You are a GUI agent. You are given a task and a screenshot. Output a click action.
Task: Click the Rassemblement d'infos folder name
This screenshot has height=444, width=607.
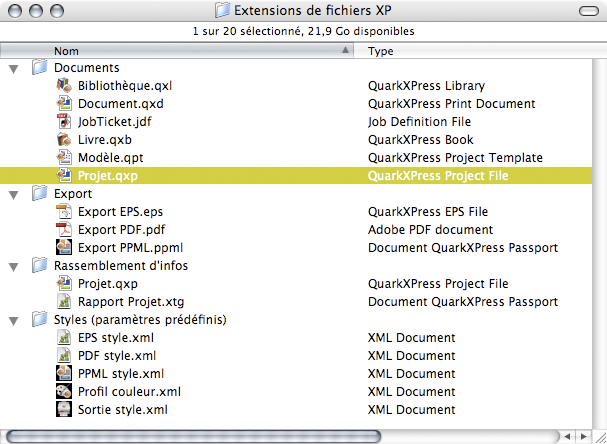(x=121, y=266)
